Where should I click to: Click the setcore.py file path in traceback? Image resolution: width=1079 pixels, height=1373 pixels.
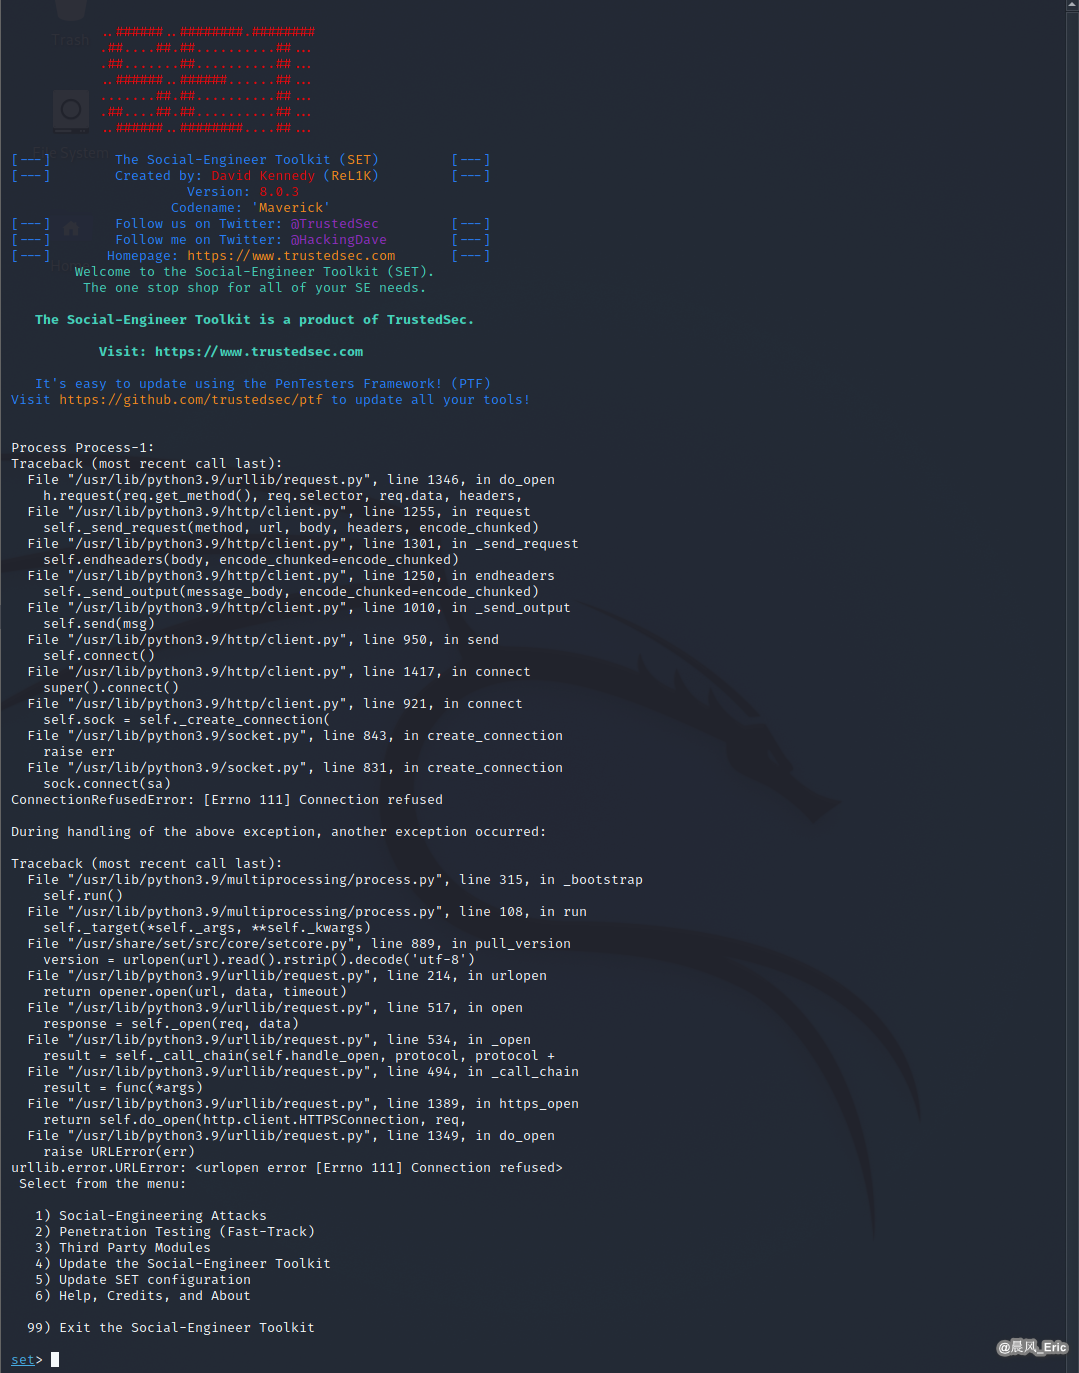click(211, 944)
